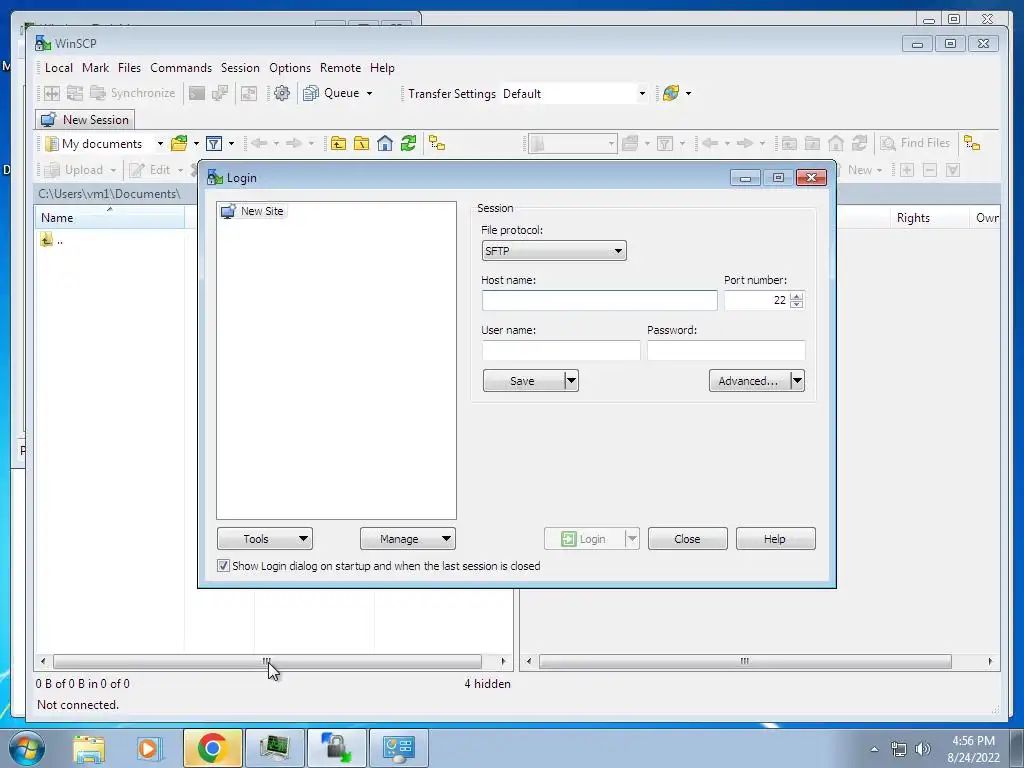Click the Advanced... button
The width and height of the screenshot is (1024, 768).
tap(749, 381)
